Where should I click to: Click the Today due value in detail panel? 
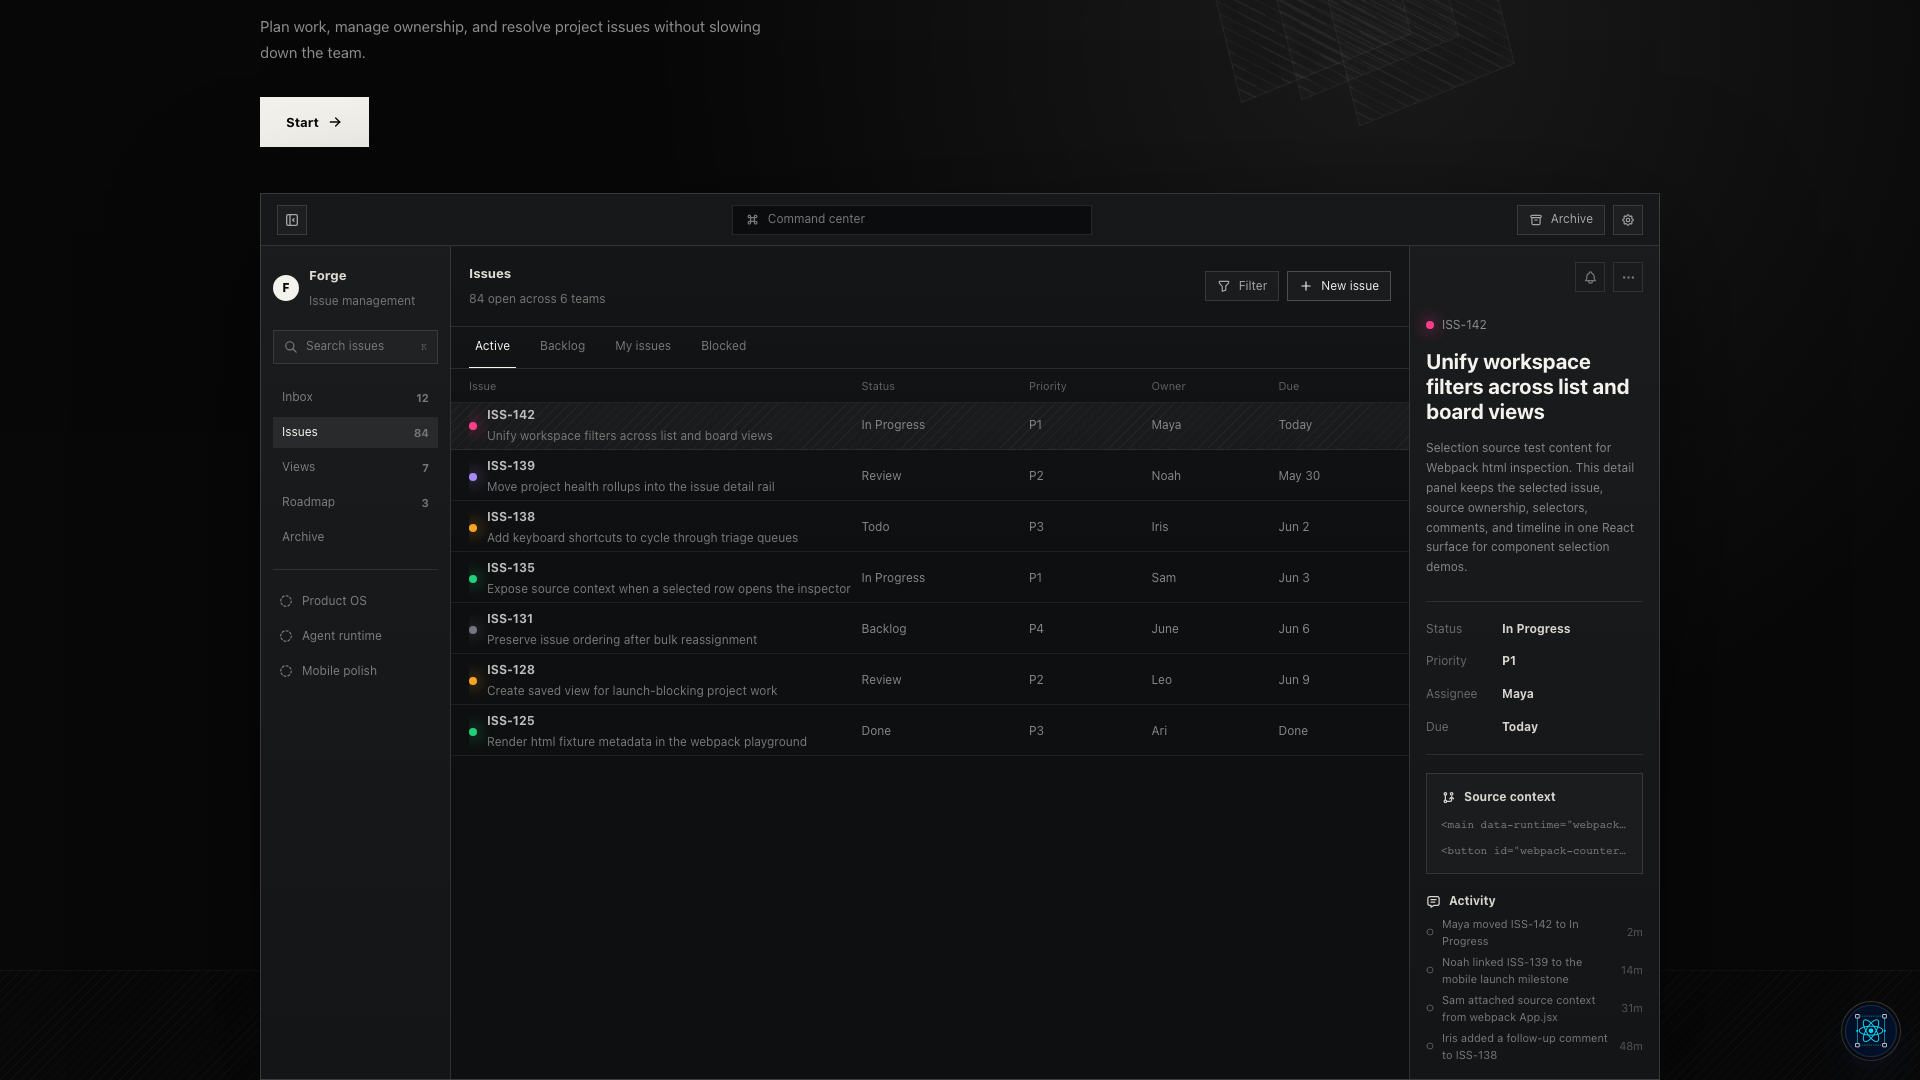click(1519, 727)
